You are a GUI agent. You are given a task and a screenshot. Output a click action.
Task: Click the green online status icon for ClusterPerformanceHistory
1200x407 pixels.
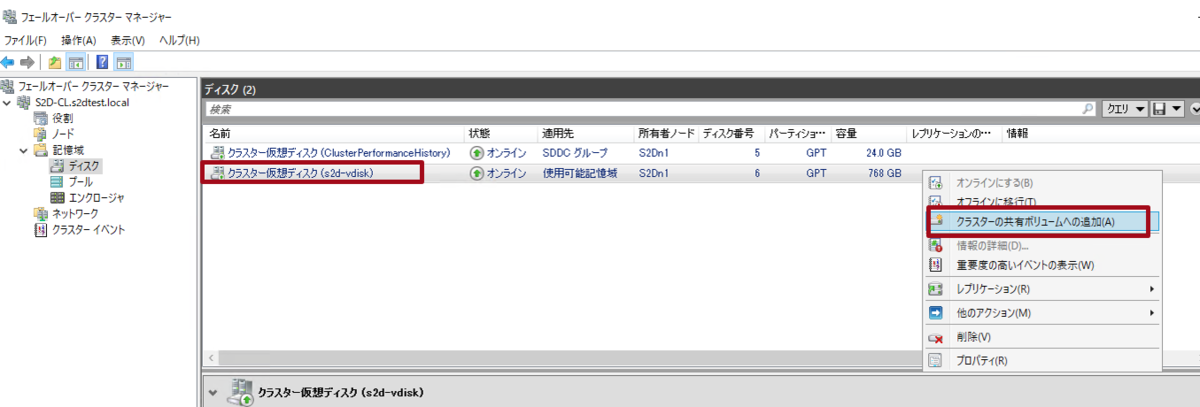[x=476, y=153]
